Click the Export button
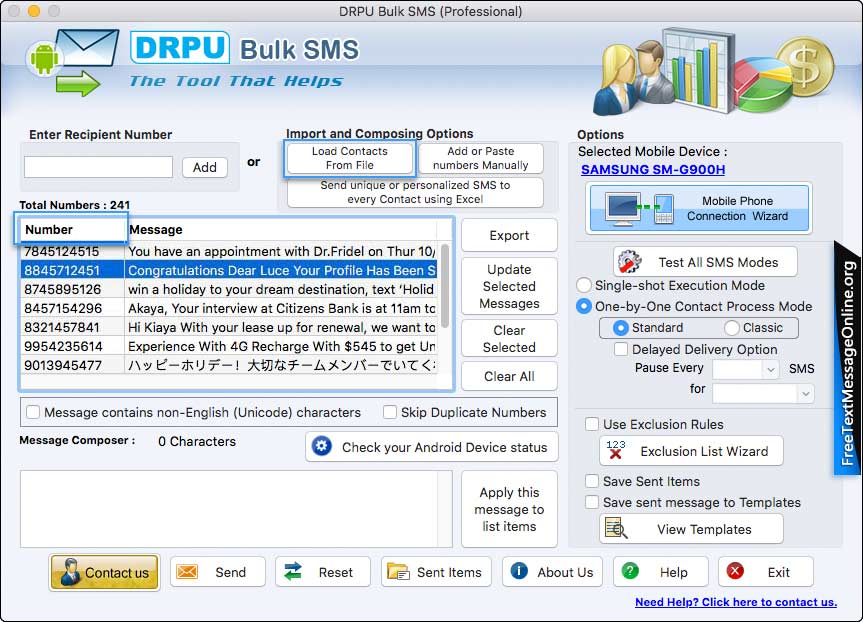This screenshot has height=622, width=863. (x=509, y=235)
